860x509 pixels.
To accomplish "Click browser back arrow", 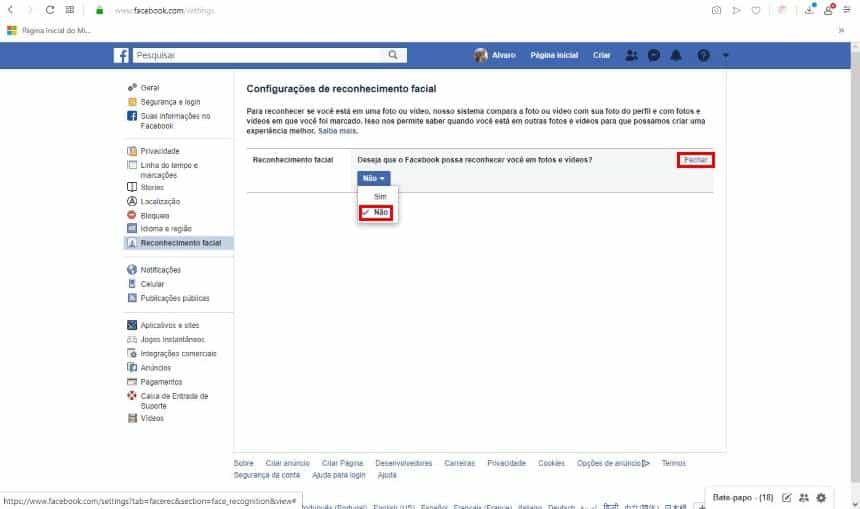I will click(x=10, y=10).
